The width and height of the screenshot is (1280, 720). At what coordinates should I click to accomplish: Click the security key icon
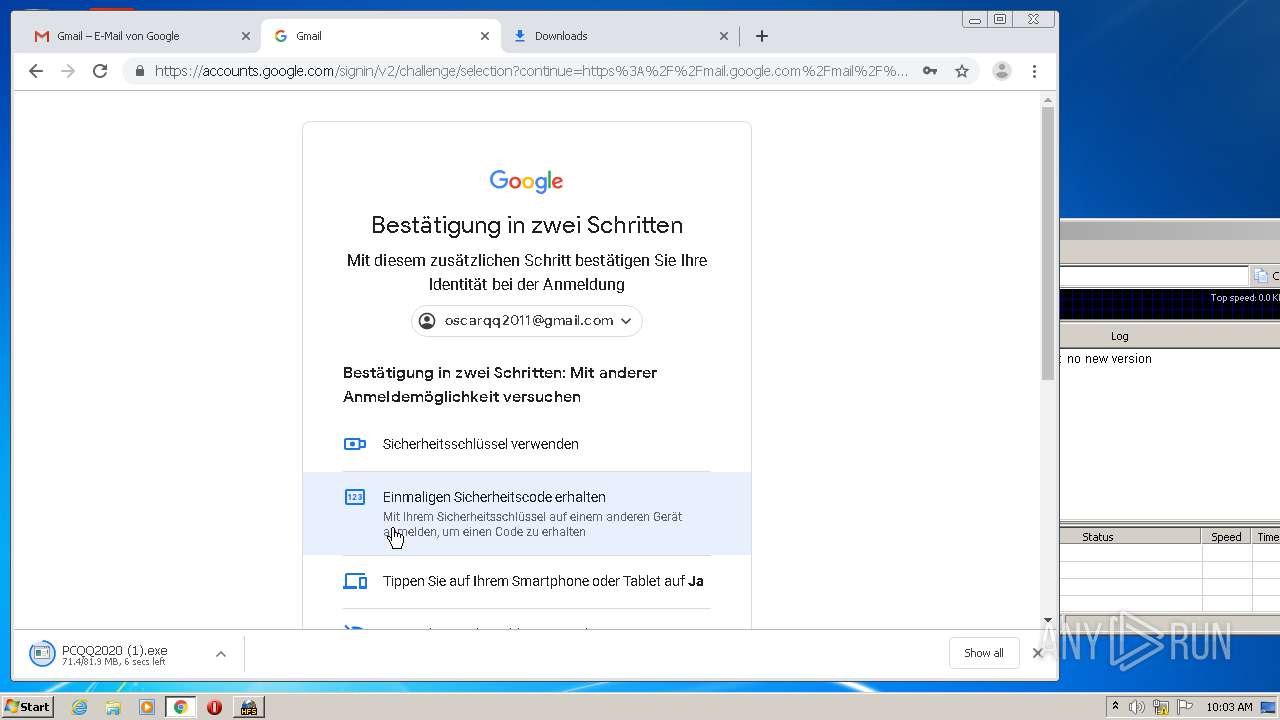[355, 444]
